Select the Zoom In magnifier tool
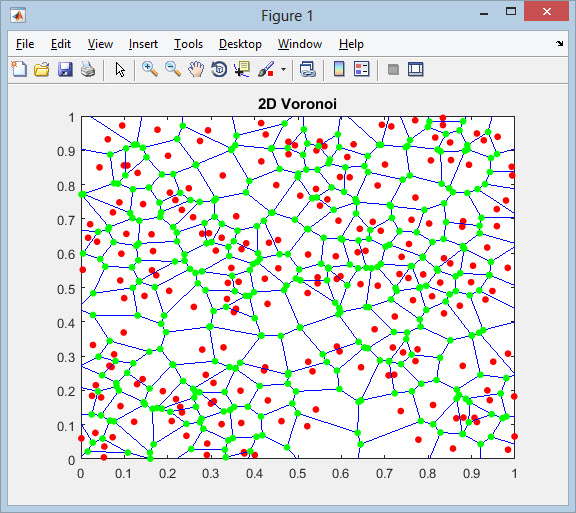Image resolution: width=576 pixels, height=513 pixels. coord(150,69)
